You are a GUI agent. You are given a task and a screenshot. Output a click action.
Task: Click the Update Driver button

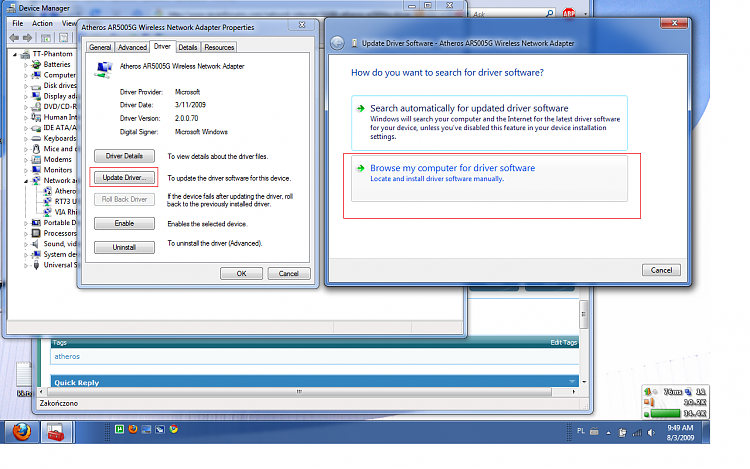124,177
